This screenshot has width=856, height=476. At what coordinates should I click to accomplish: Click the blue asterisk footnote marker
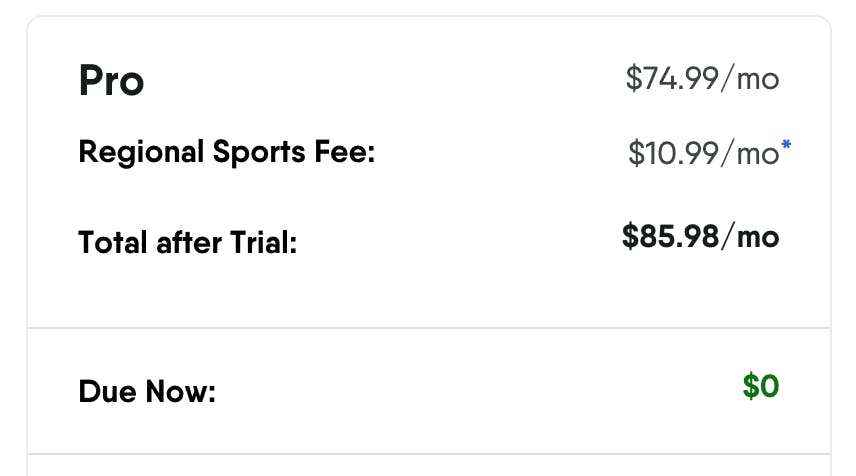(786, 146)
